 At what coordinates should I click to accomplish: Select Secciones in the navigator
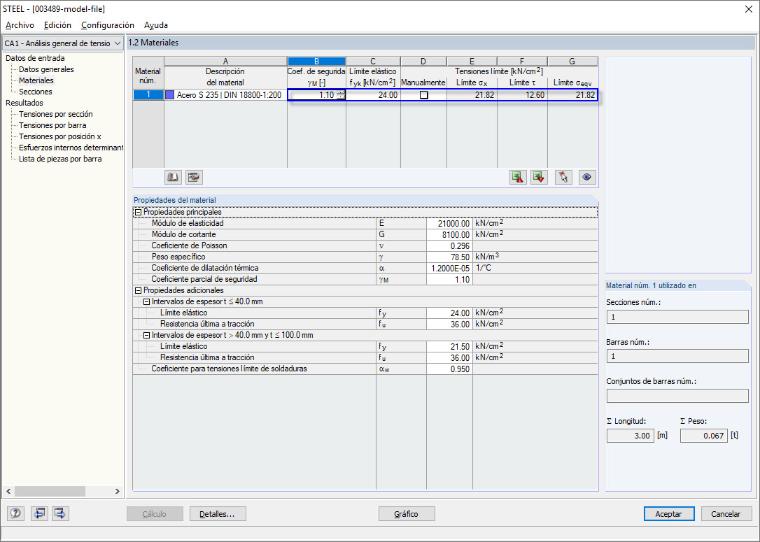pos(35,92)
